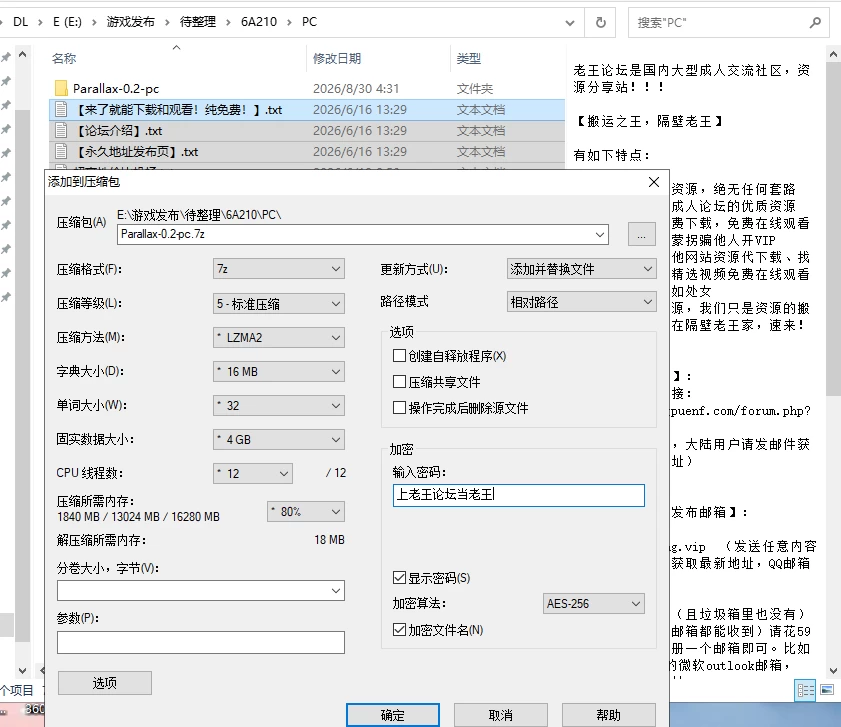Click the date 2026/8/30 4:31

pyautogui.click(x=356, y=89)
